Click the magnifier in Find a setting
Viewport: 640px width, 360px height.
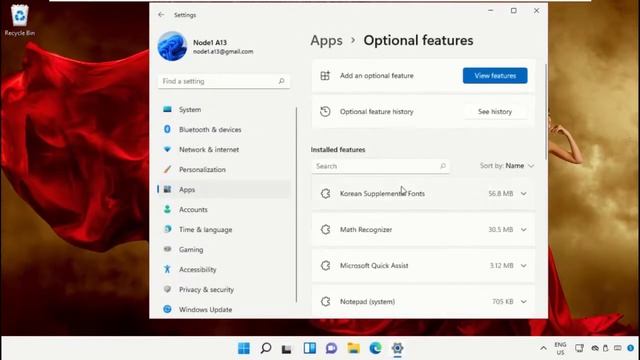[282, 81]
